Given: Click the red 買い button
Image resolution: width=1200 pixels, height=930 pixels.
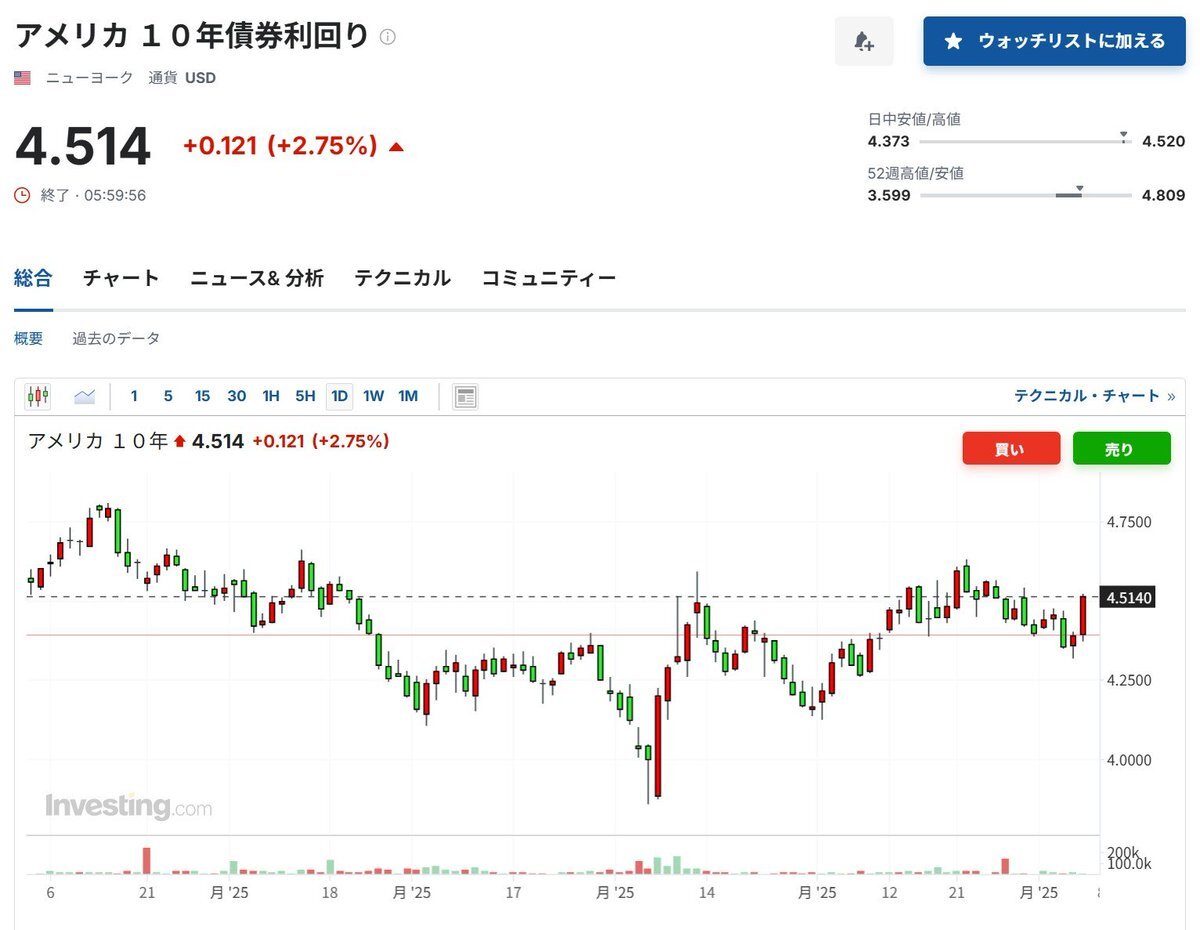Looking at the screenshot, I should (x=1010, y=449).
